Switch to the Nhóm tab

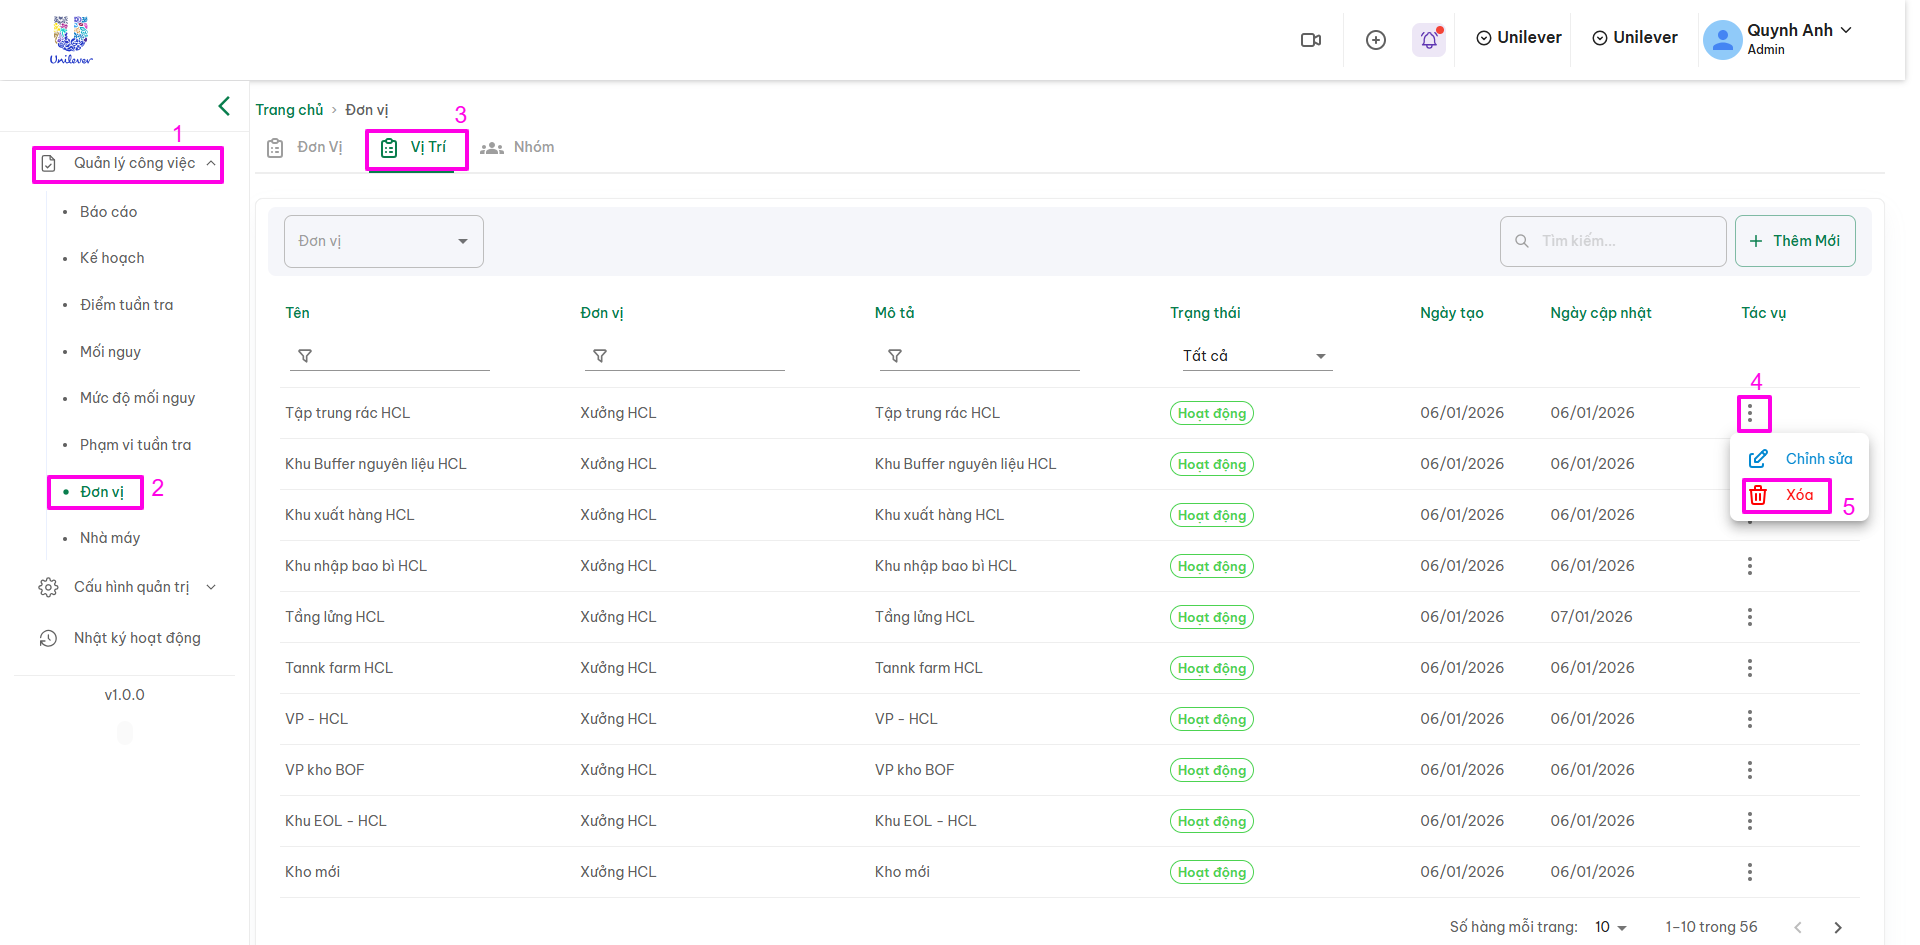(518, 147)
